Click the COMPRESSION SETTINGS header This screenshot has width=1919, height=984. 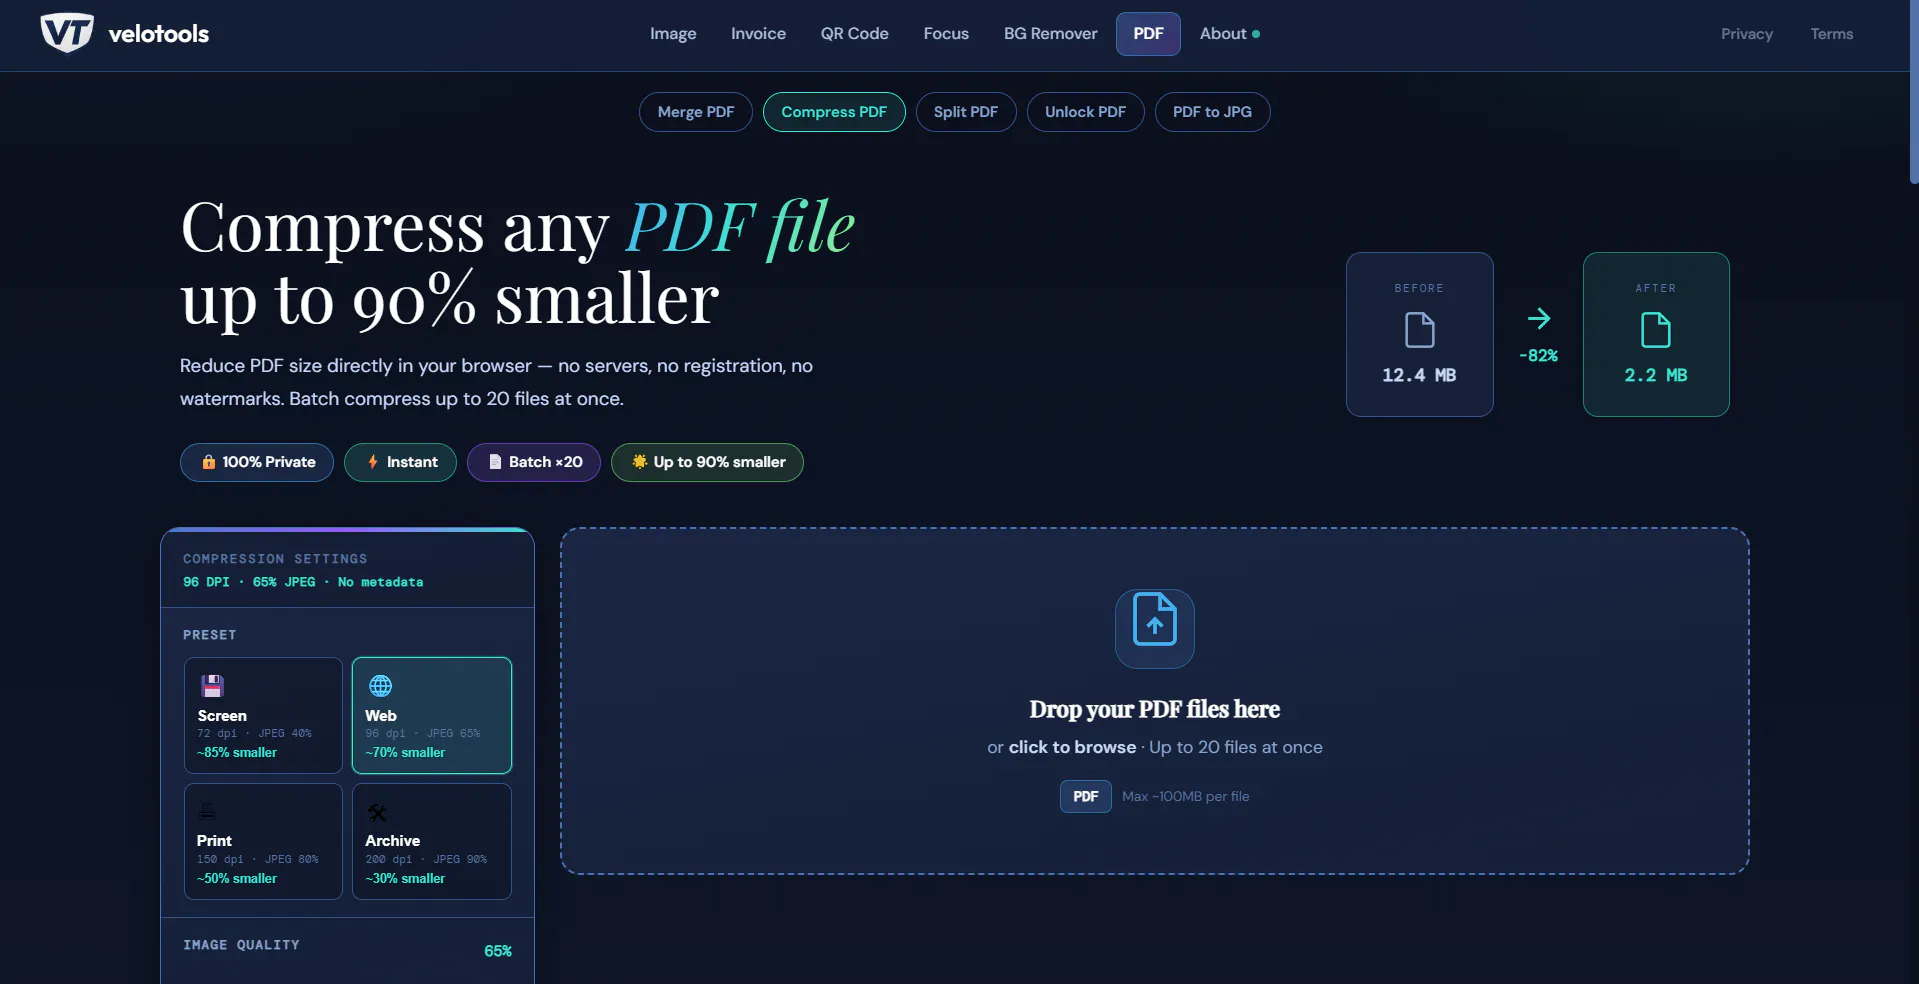(275, 559)
